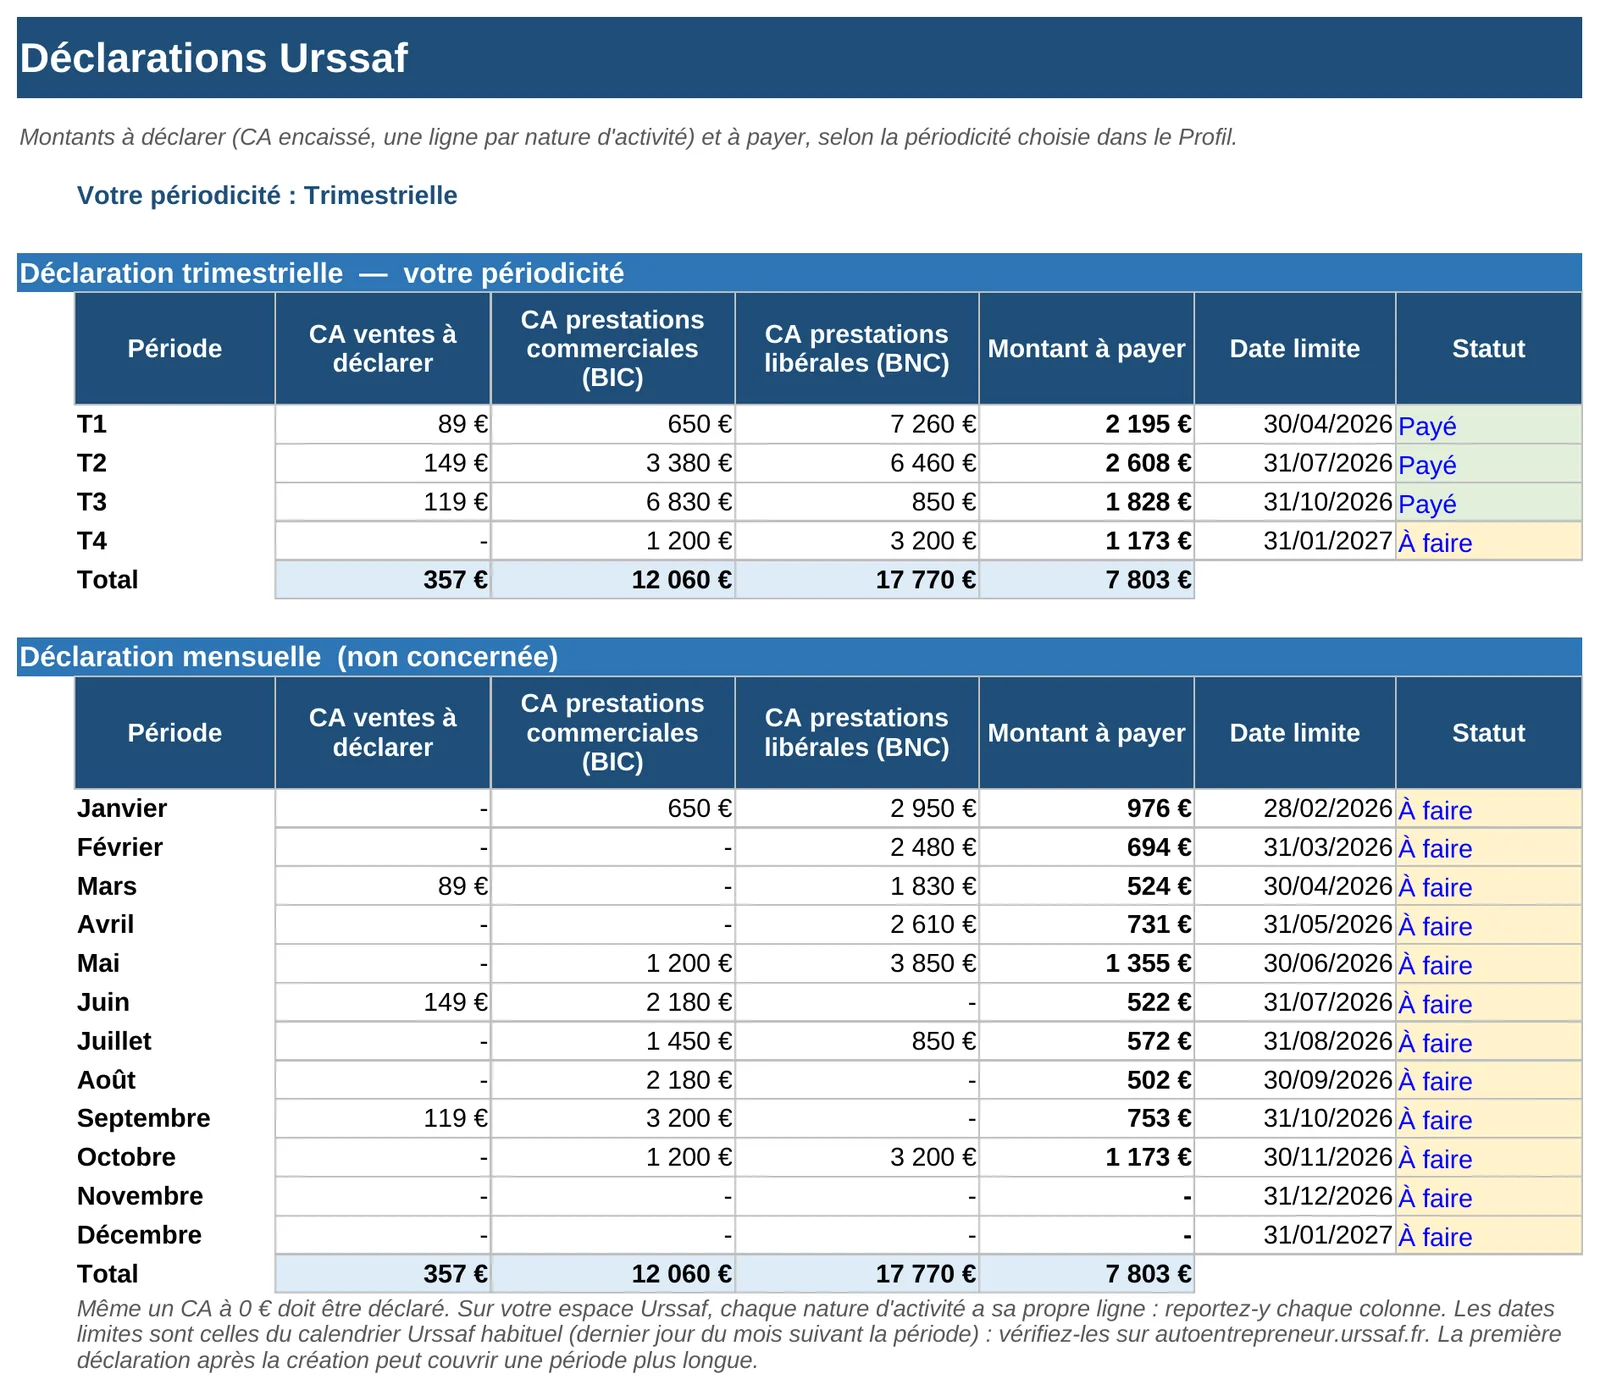The image size is (1600, 1390).
Task: Click Mai amount to pay '1 355 €'
Action: tap(1087, 964)
